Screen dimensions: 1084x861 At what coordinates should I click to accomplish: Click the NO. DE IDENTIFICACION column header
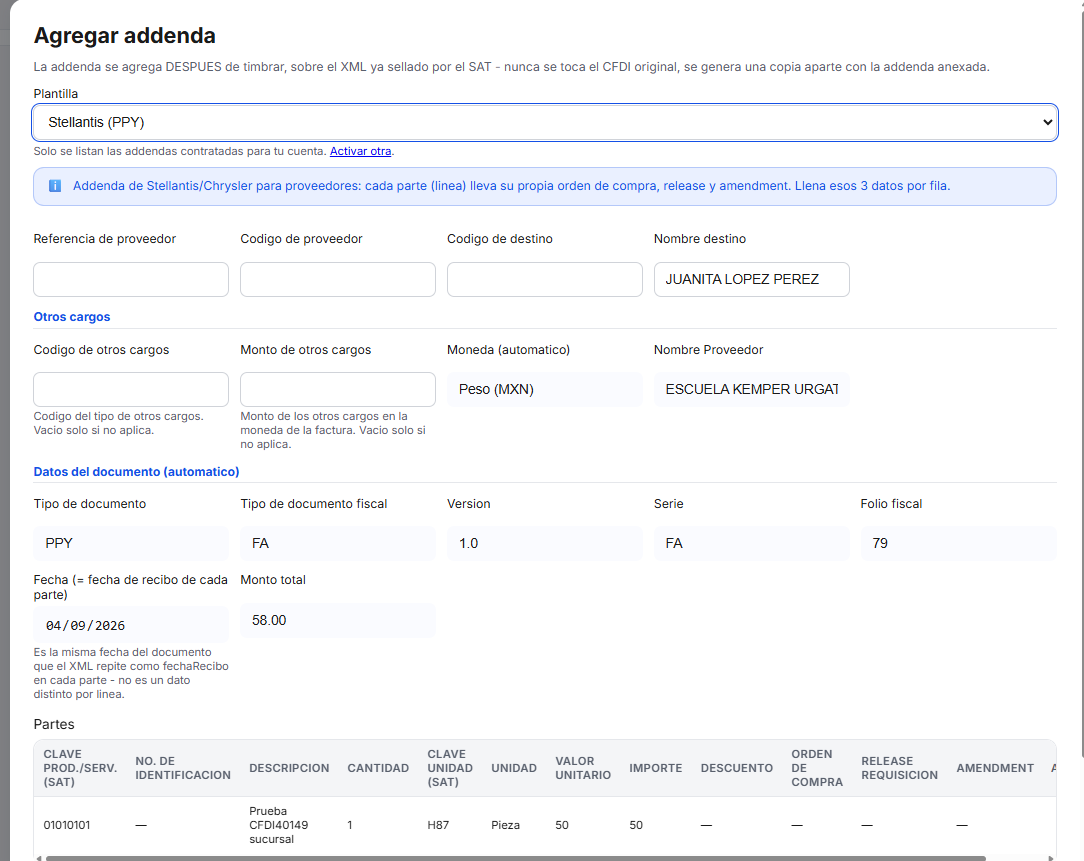tap(183, 768)
